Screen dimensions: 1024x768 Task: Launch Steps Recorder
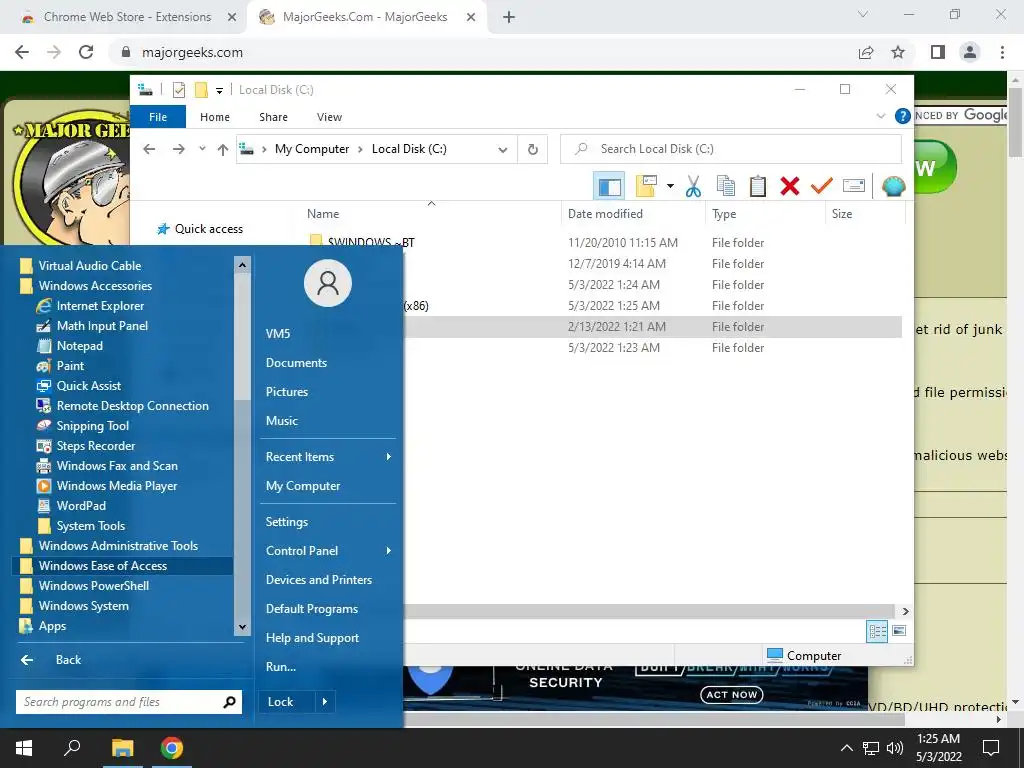tap(95, 446)
